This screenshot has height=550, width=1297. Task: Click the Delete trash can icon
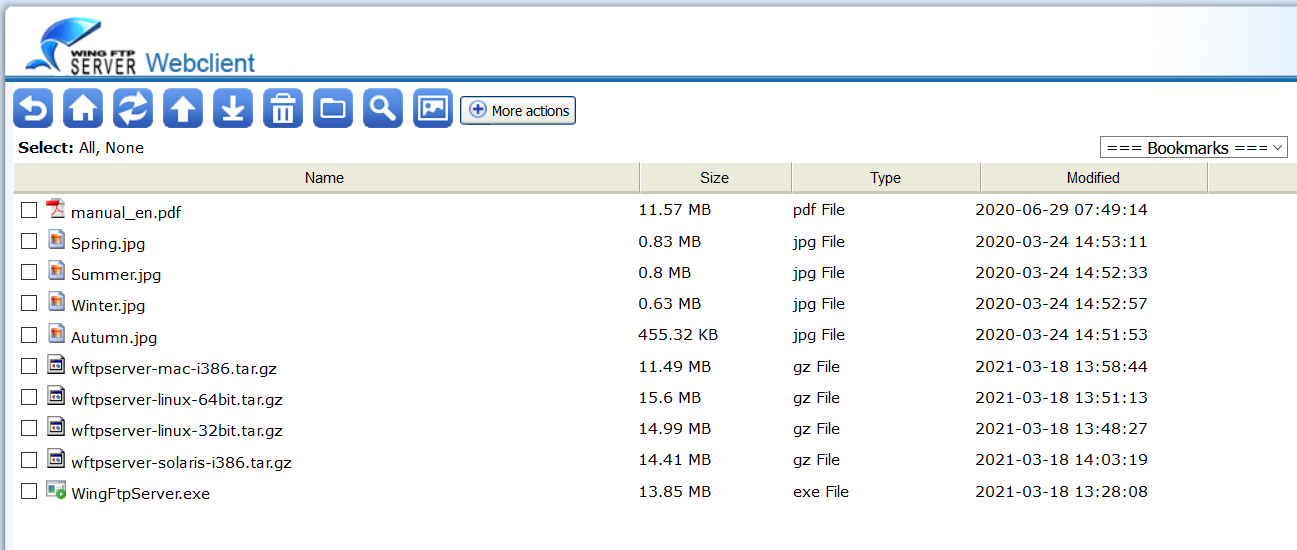[x=283, y=108]
